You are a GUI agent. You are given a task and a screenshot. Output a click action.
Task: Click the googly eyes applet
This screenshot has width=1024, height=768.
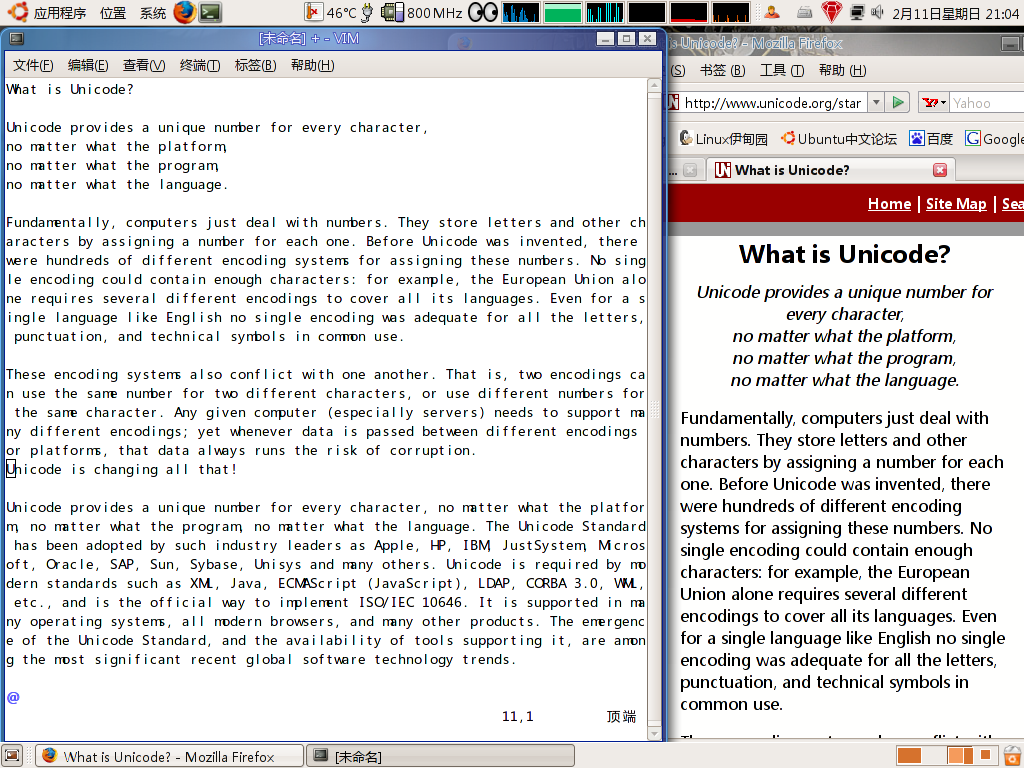click(483, 12)
